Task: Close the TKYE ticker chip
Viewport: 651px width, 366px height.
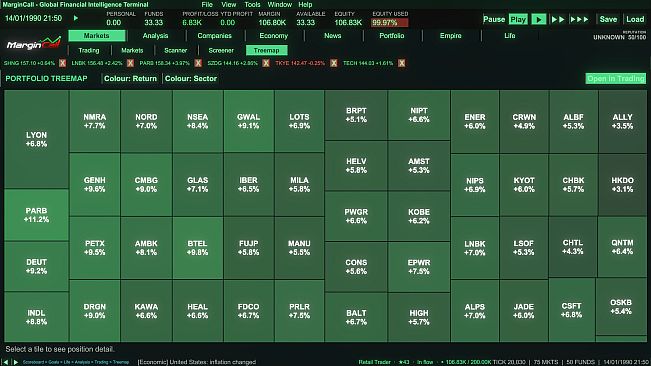Action: tap(333, 63)
